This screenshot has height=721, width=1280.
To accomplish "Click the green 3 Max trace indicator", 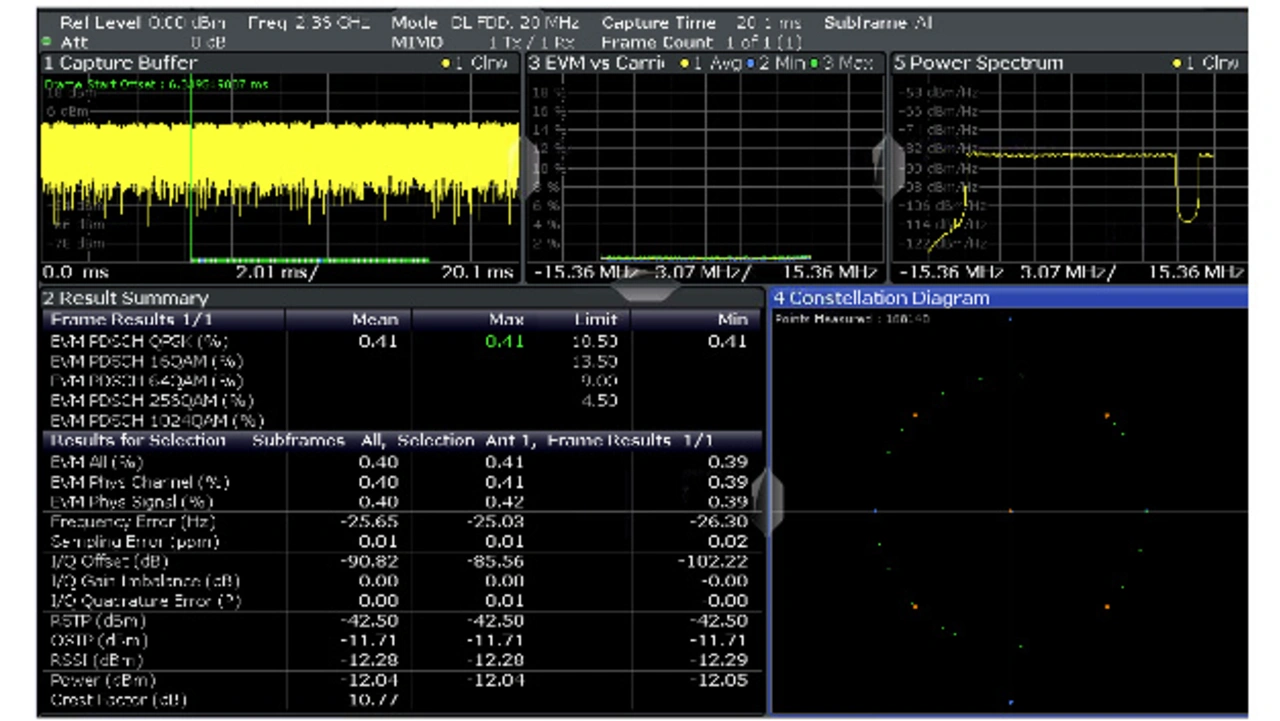I will [x=845, y=63].
